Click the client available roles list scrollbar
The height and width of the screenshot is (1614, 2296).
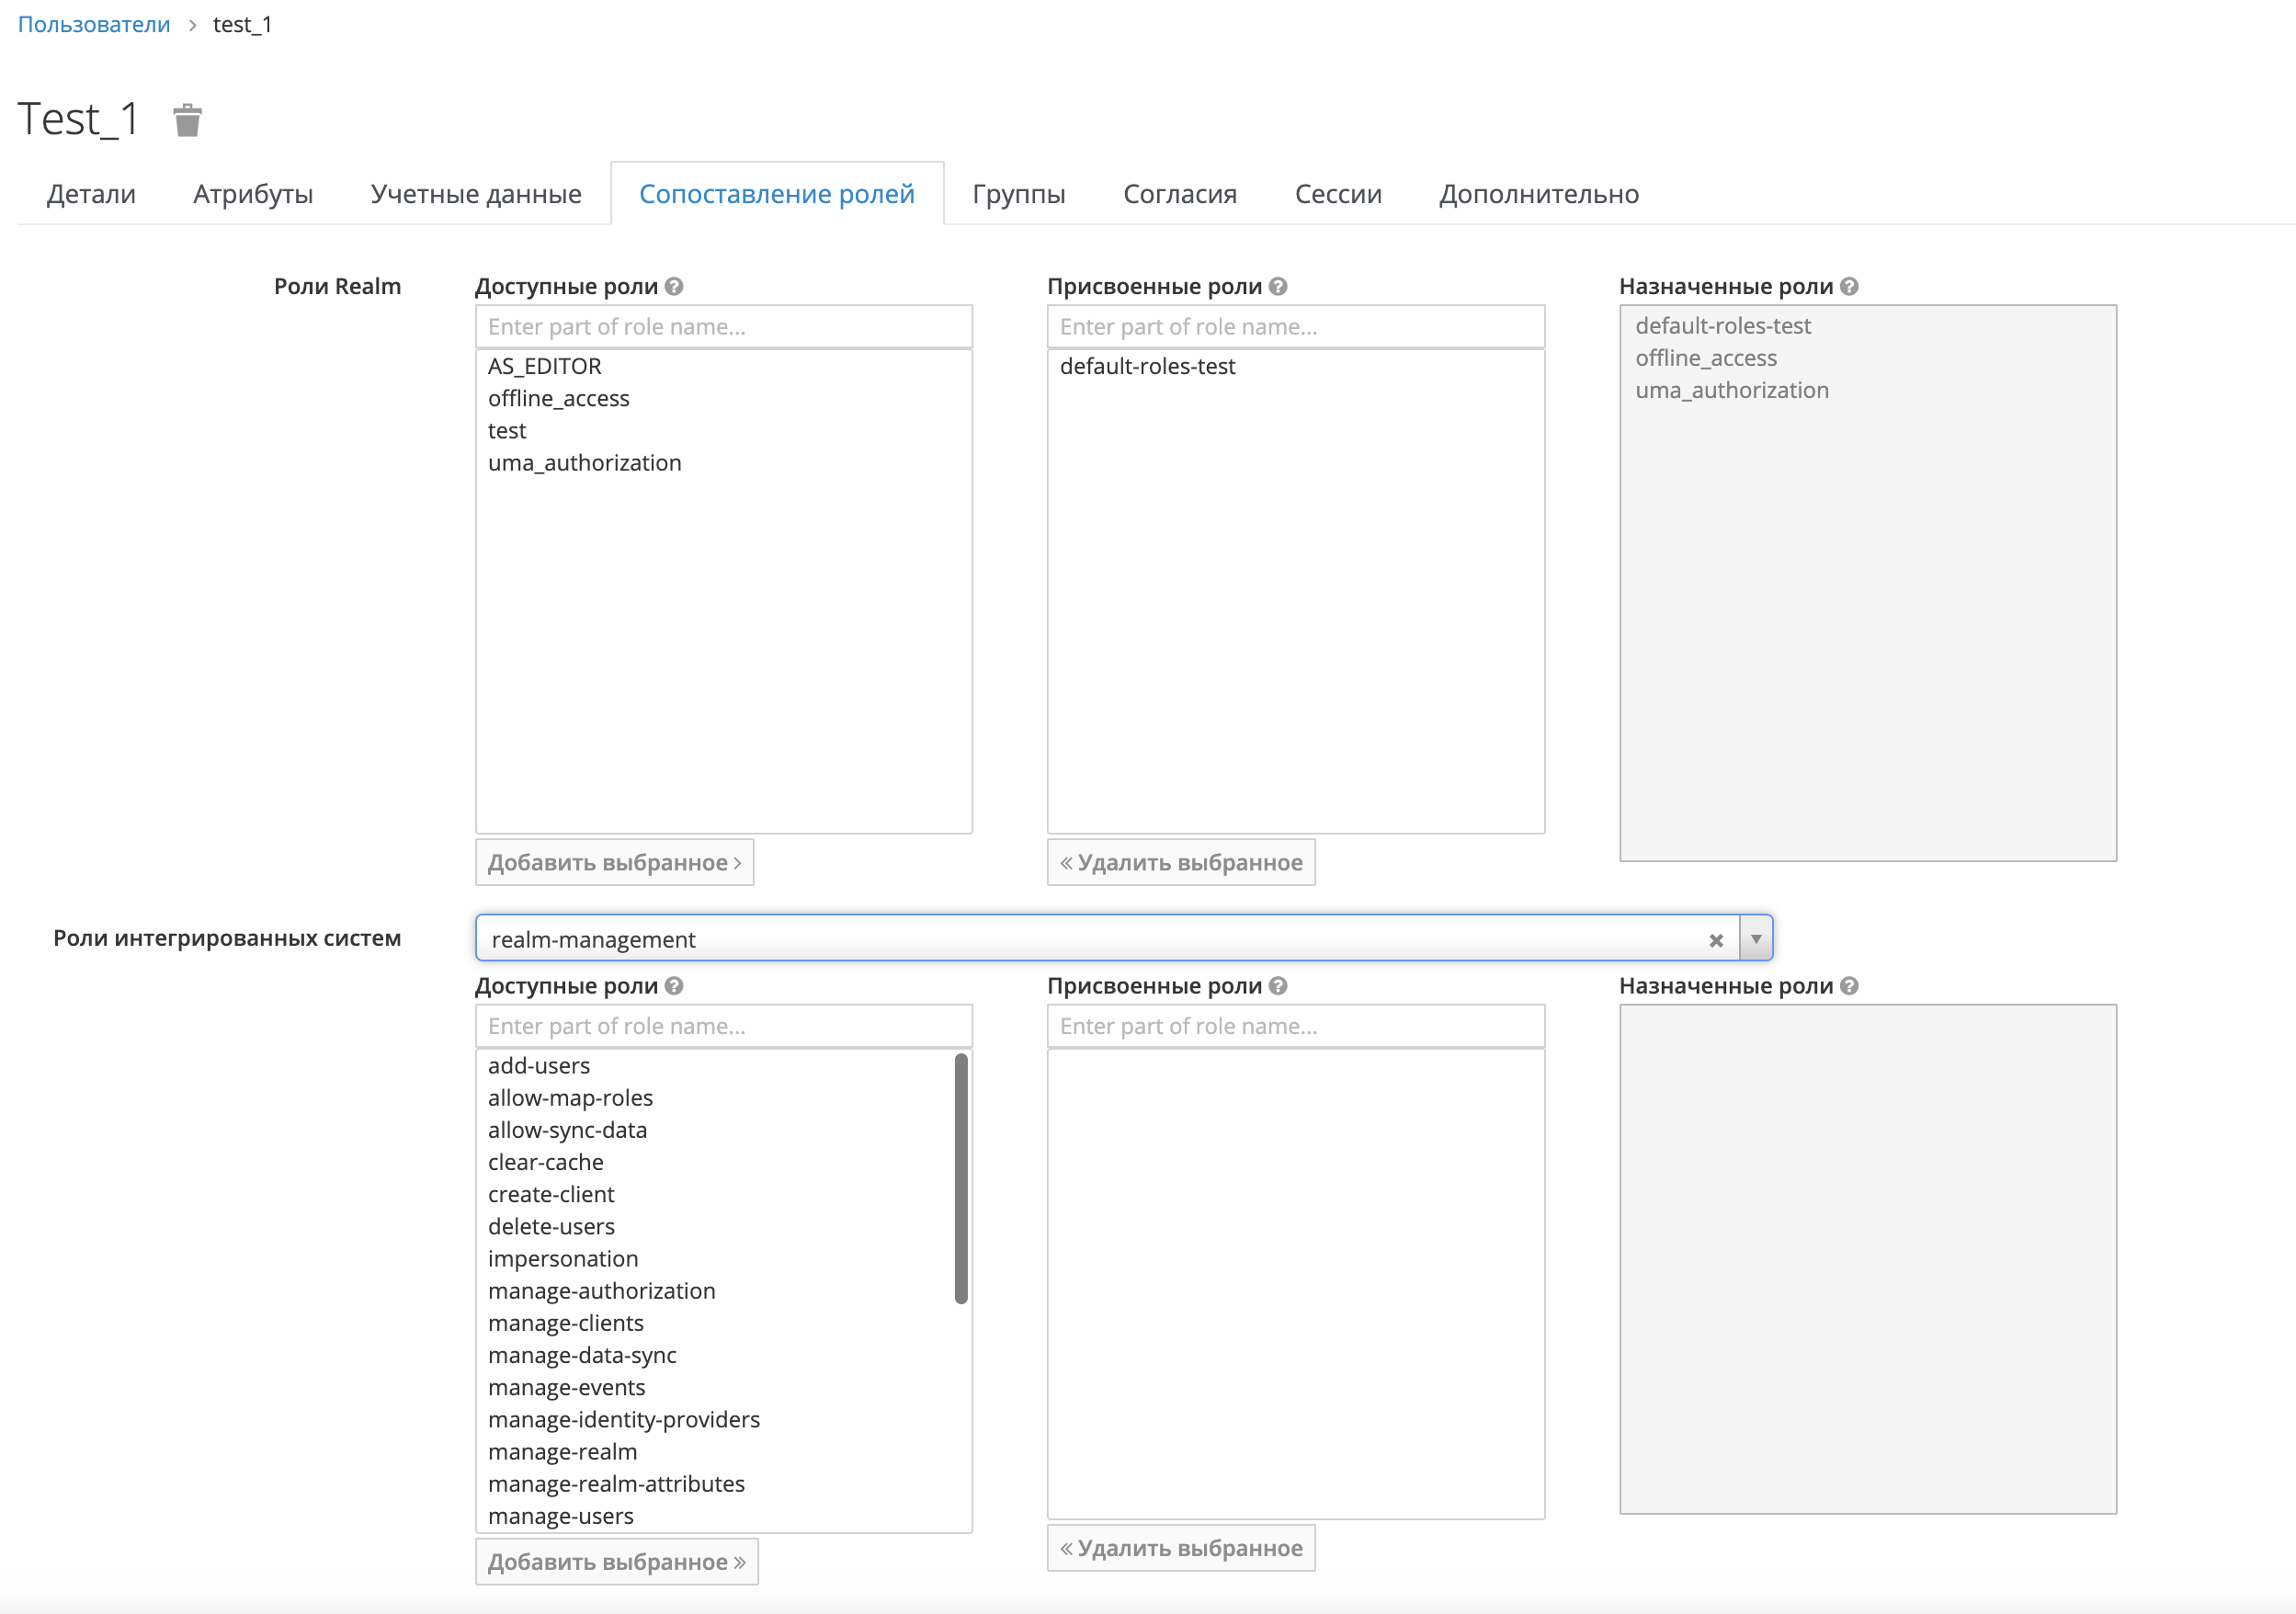tap(961, 1180)
